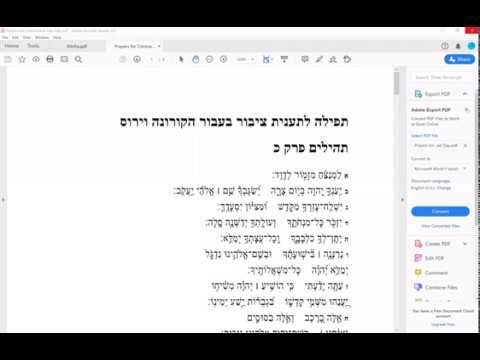The height and width of the screenshot is (360, 480).
Task: Expand the Create PDF section chevron
Action: point(465,244)
